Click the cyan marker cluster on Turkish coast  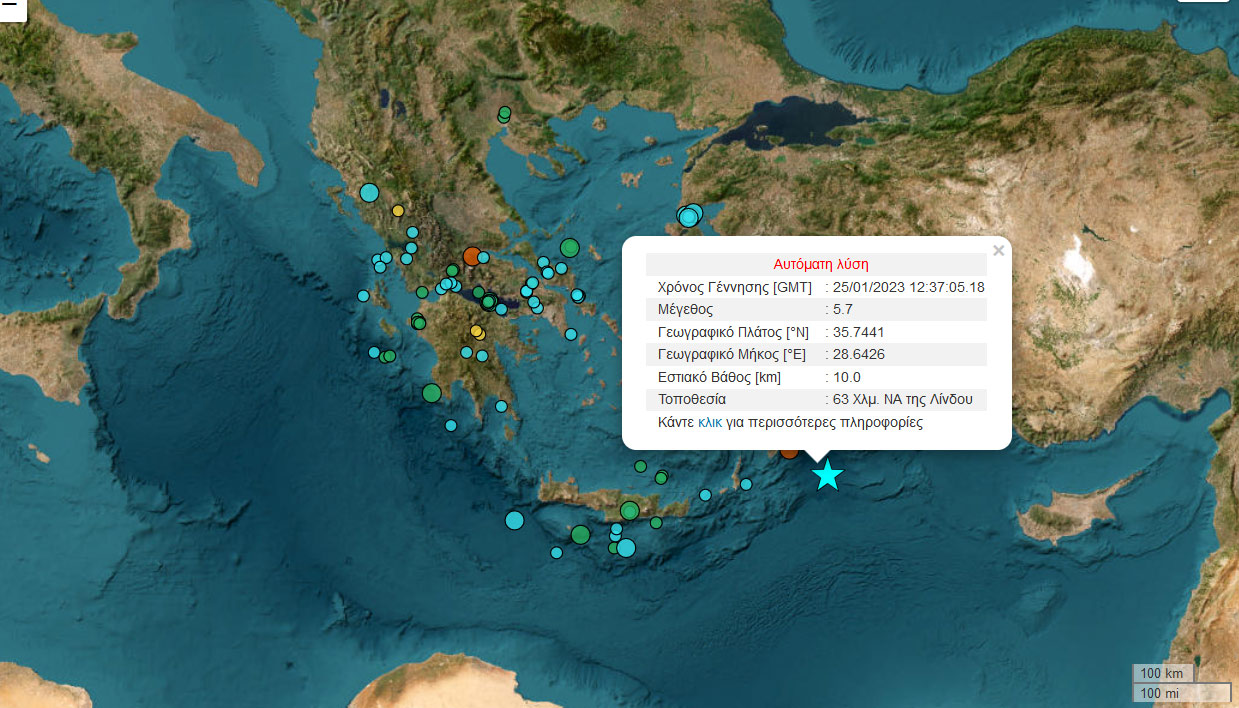click(x=690, y=215)
